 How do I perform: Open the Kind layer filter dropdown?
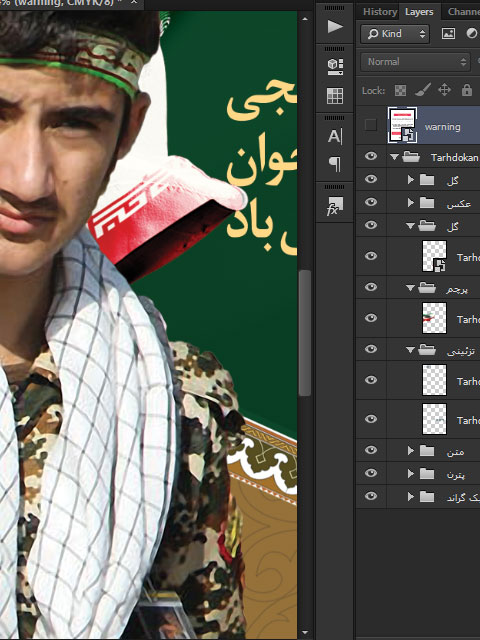click(x=395, y=34)
